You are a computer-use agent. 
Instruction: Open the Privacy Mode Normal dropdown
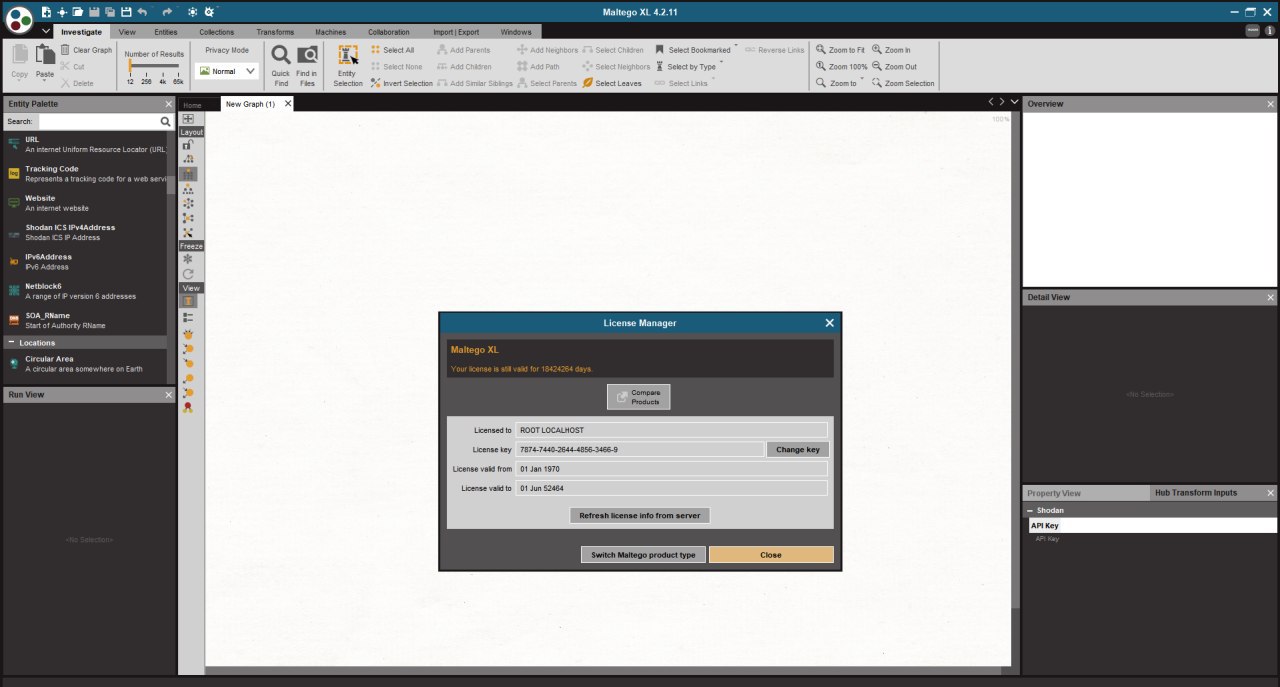[x=227, y=71]
